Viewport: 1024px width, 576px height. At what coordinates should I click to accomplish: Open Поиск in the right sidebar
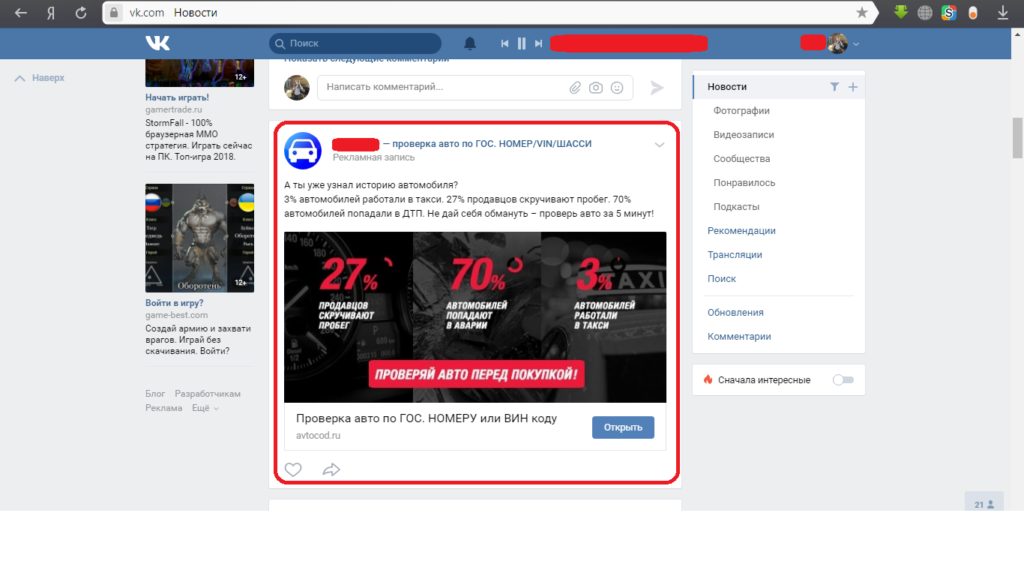(722, 279)
